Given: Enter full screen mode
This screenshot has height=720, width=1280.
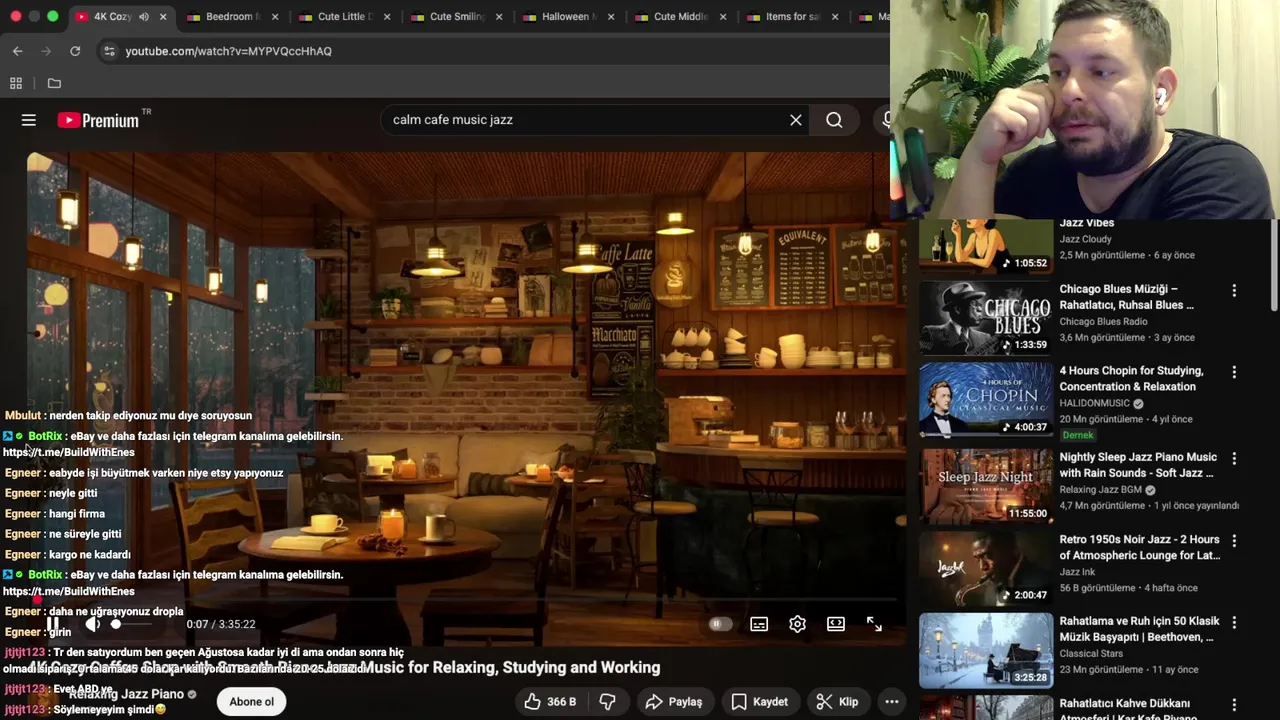Looking at the screenshot, I should pyautogui.click(x=874, y=624).
